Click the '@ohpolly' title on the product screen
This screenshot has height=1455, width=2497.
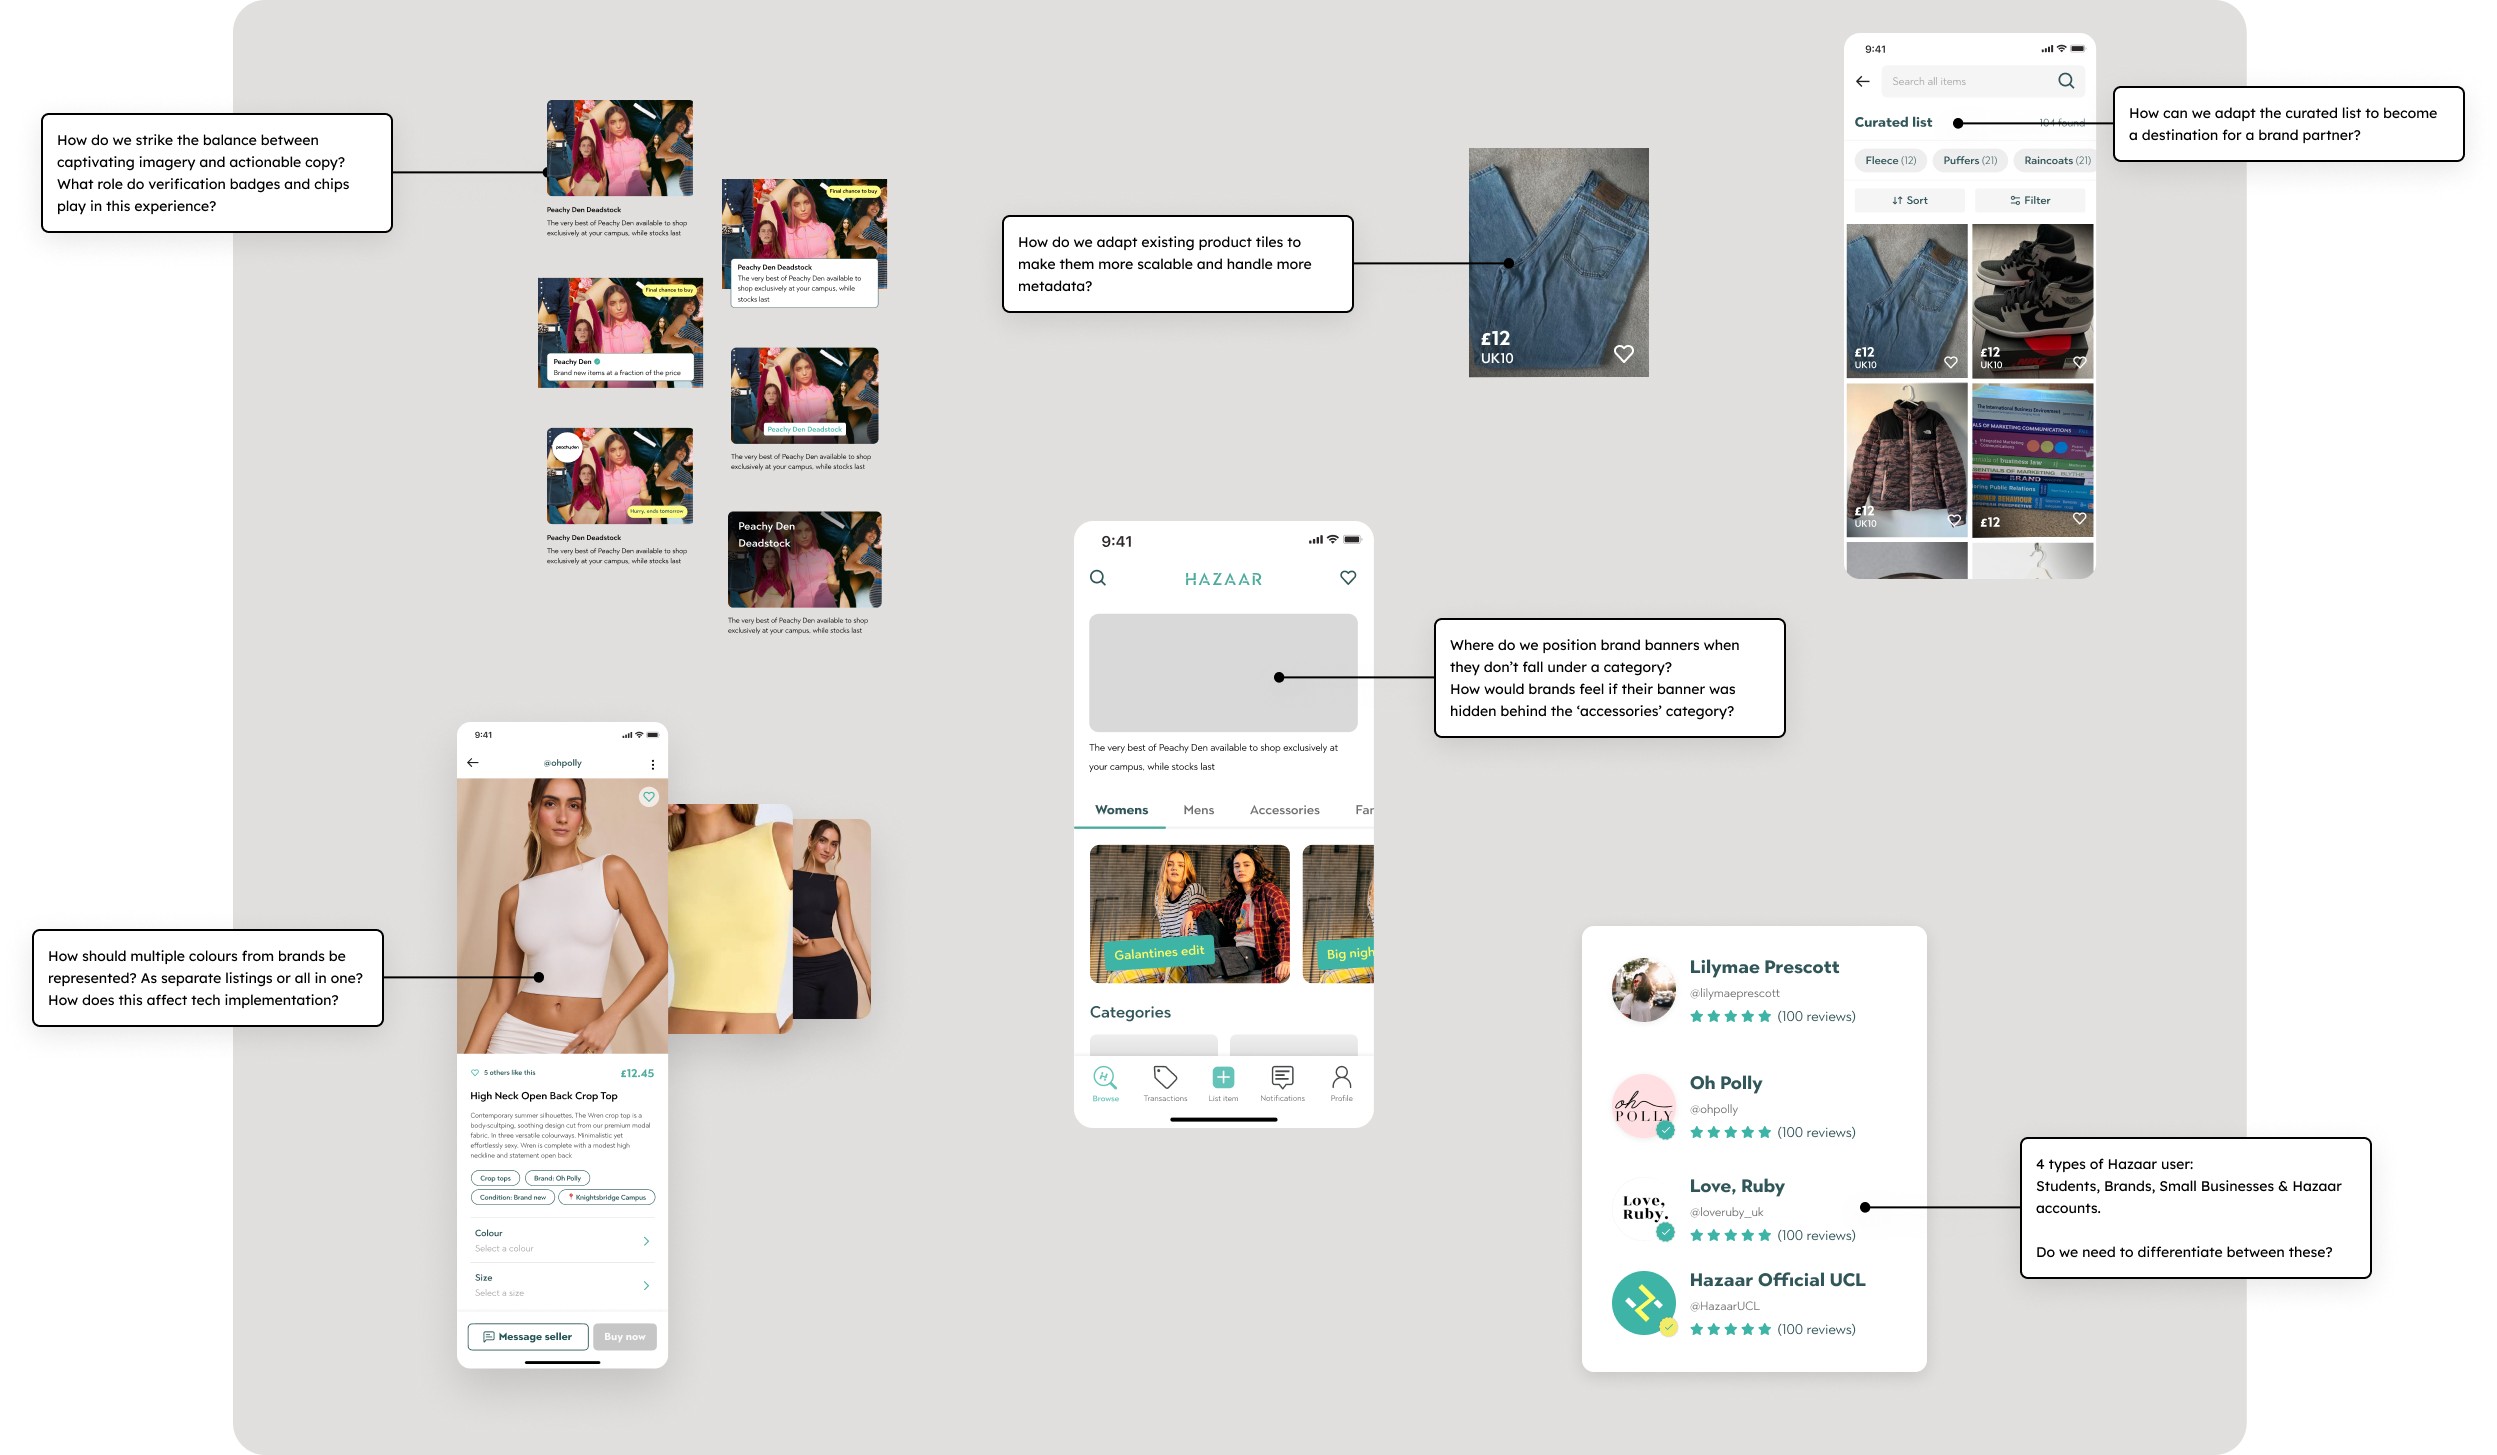tap(563, 763)
